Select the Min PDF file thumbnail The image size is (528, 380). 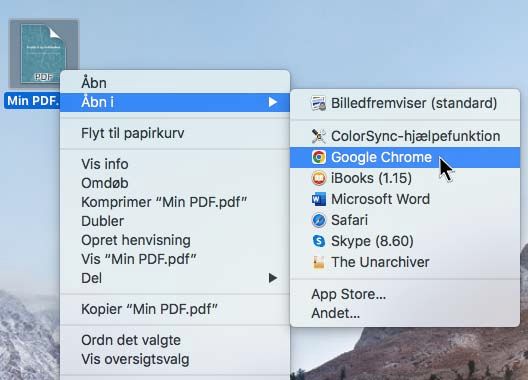pyautogui.click(x=44, y=54)
